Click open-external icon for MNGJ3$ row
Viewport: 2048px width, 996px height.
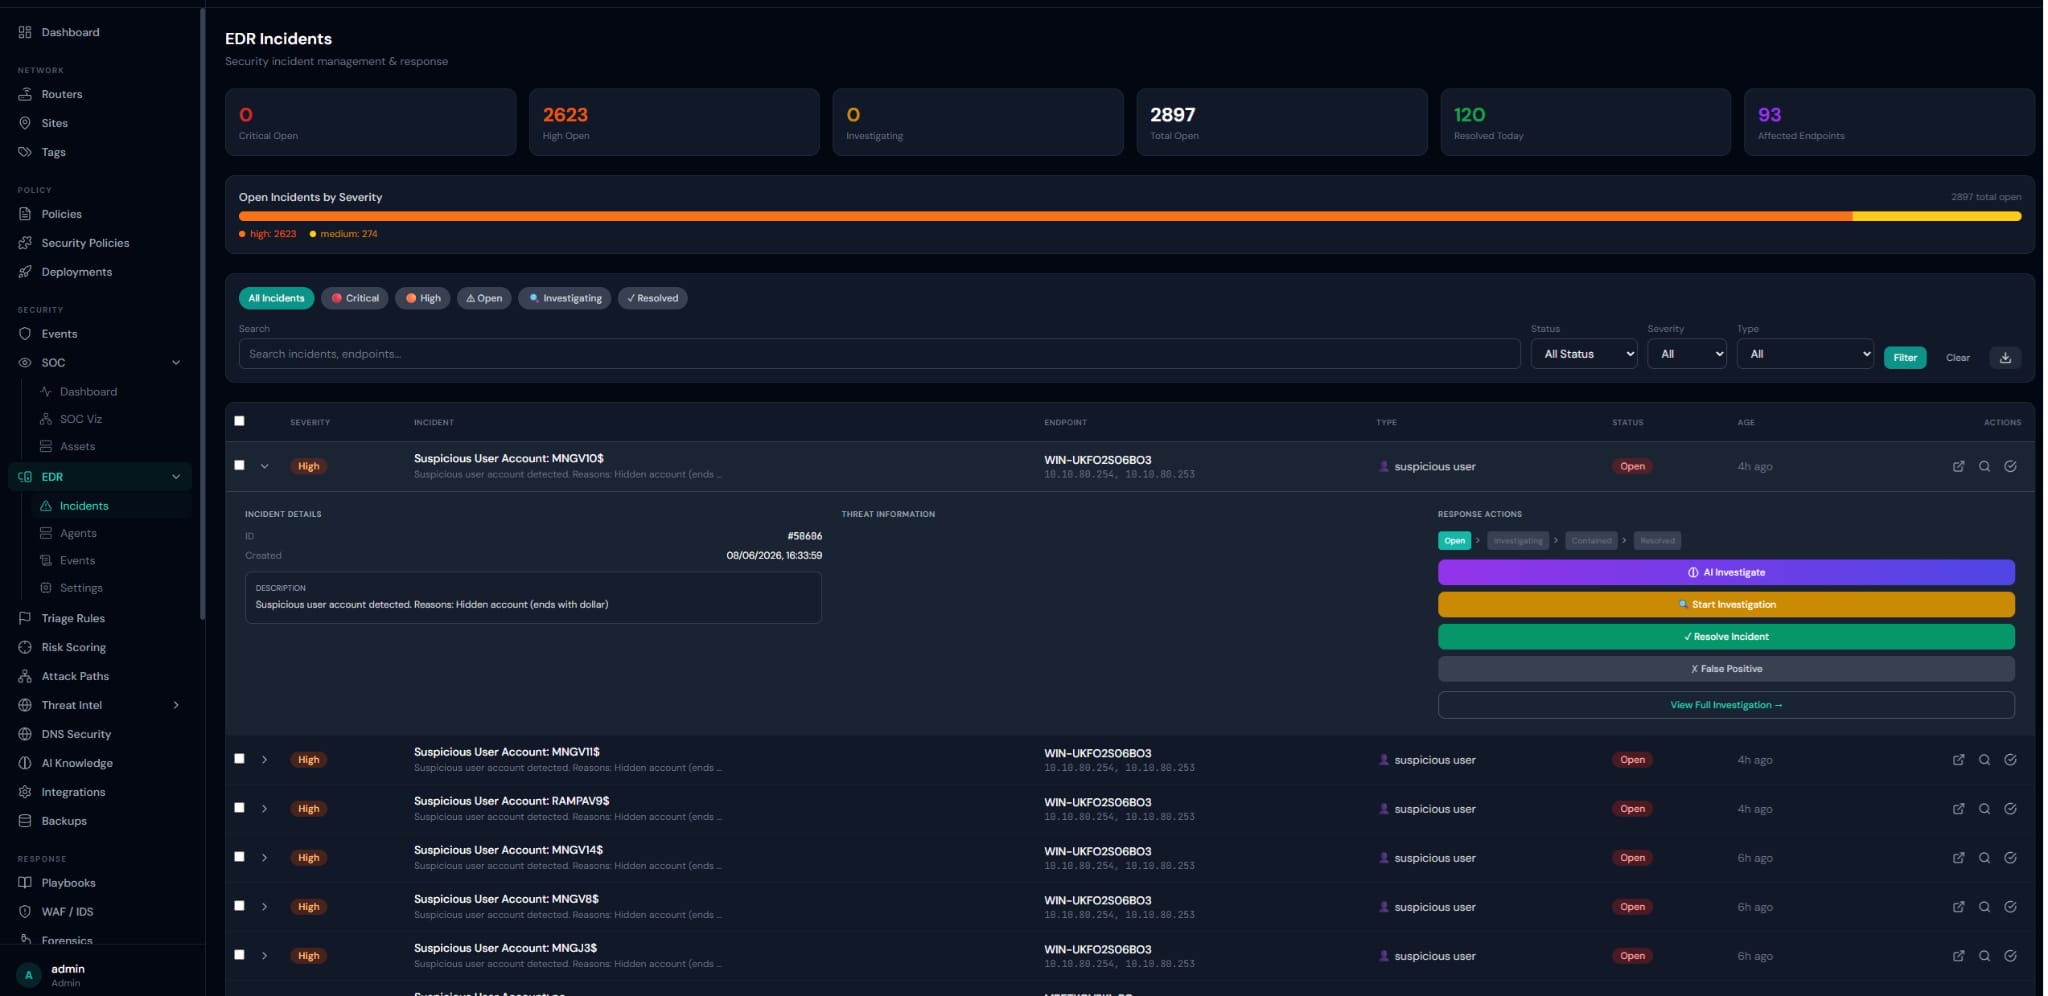point(1958,956)
